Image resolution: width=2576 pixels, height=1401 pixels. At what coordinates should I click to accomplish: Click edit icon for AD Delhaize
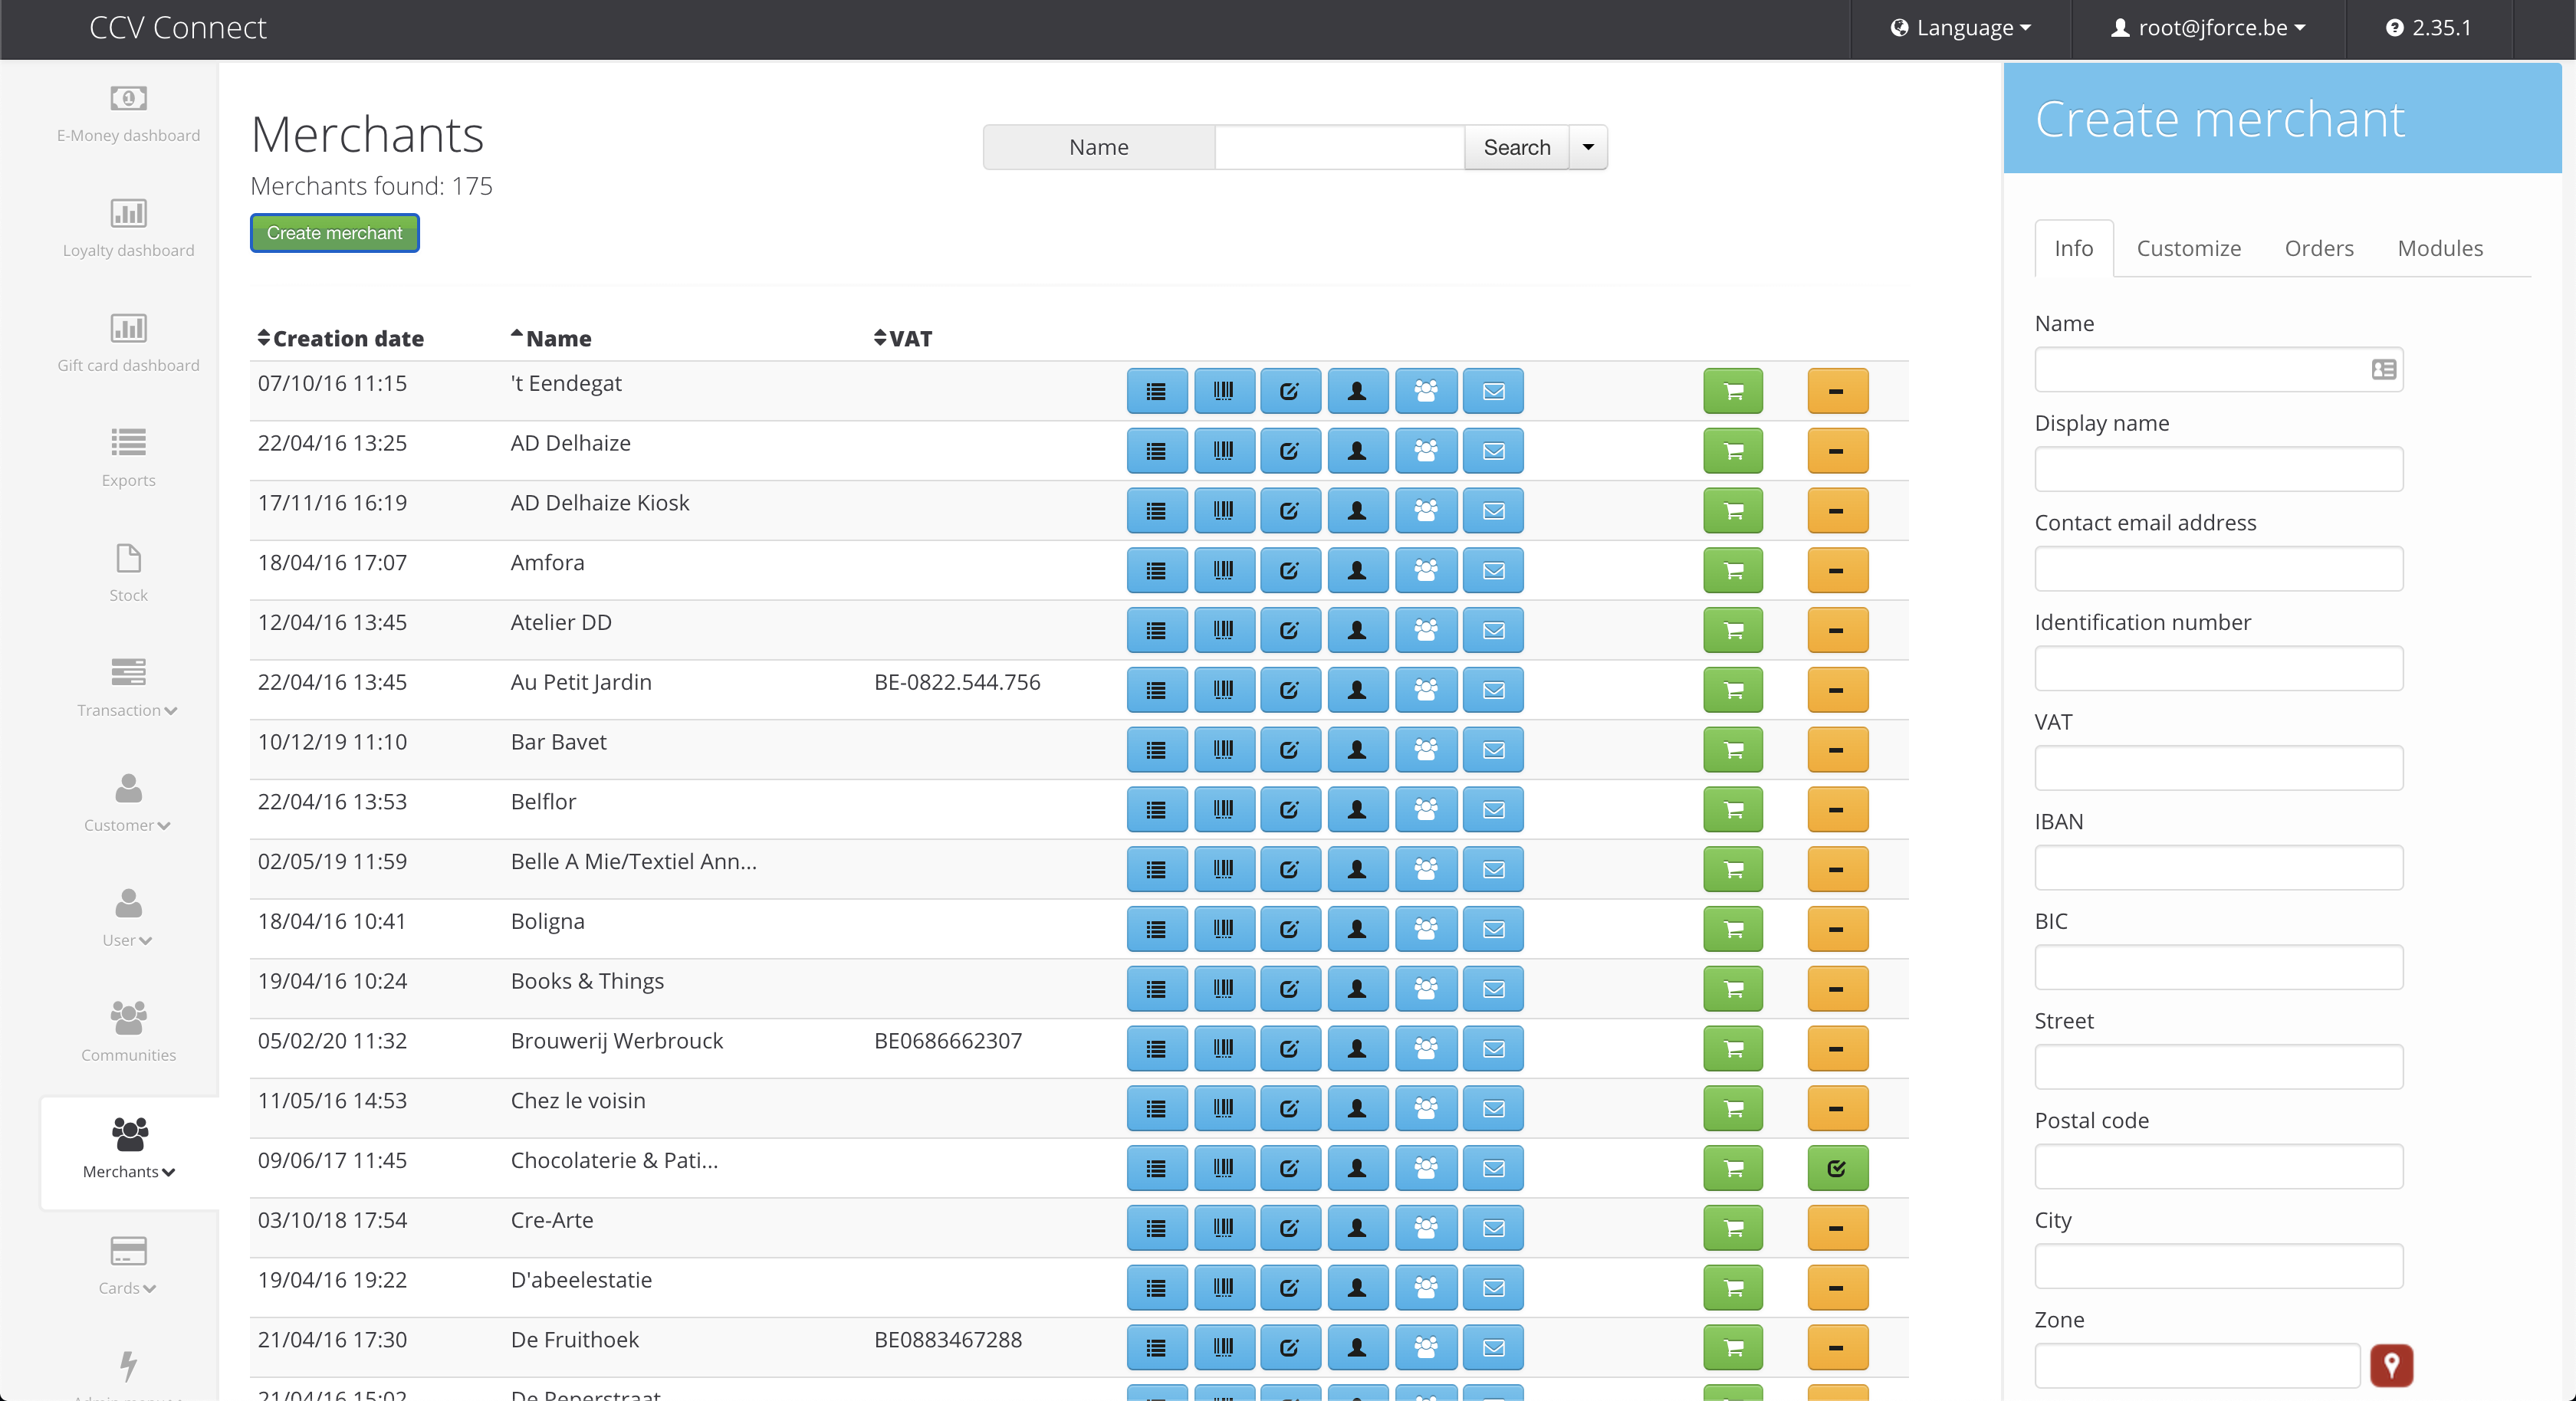pos(1290,451)
